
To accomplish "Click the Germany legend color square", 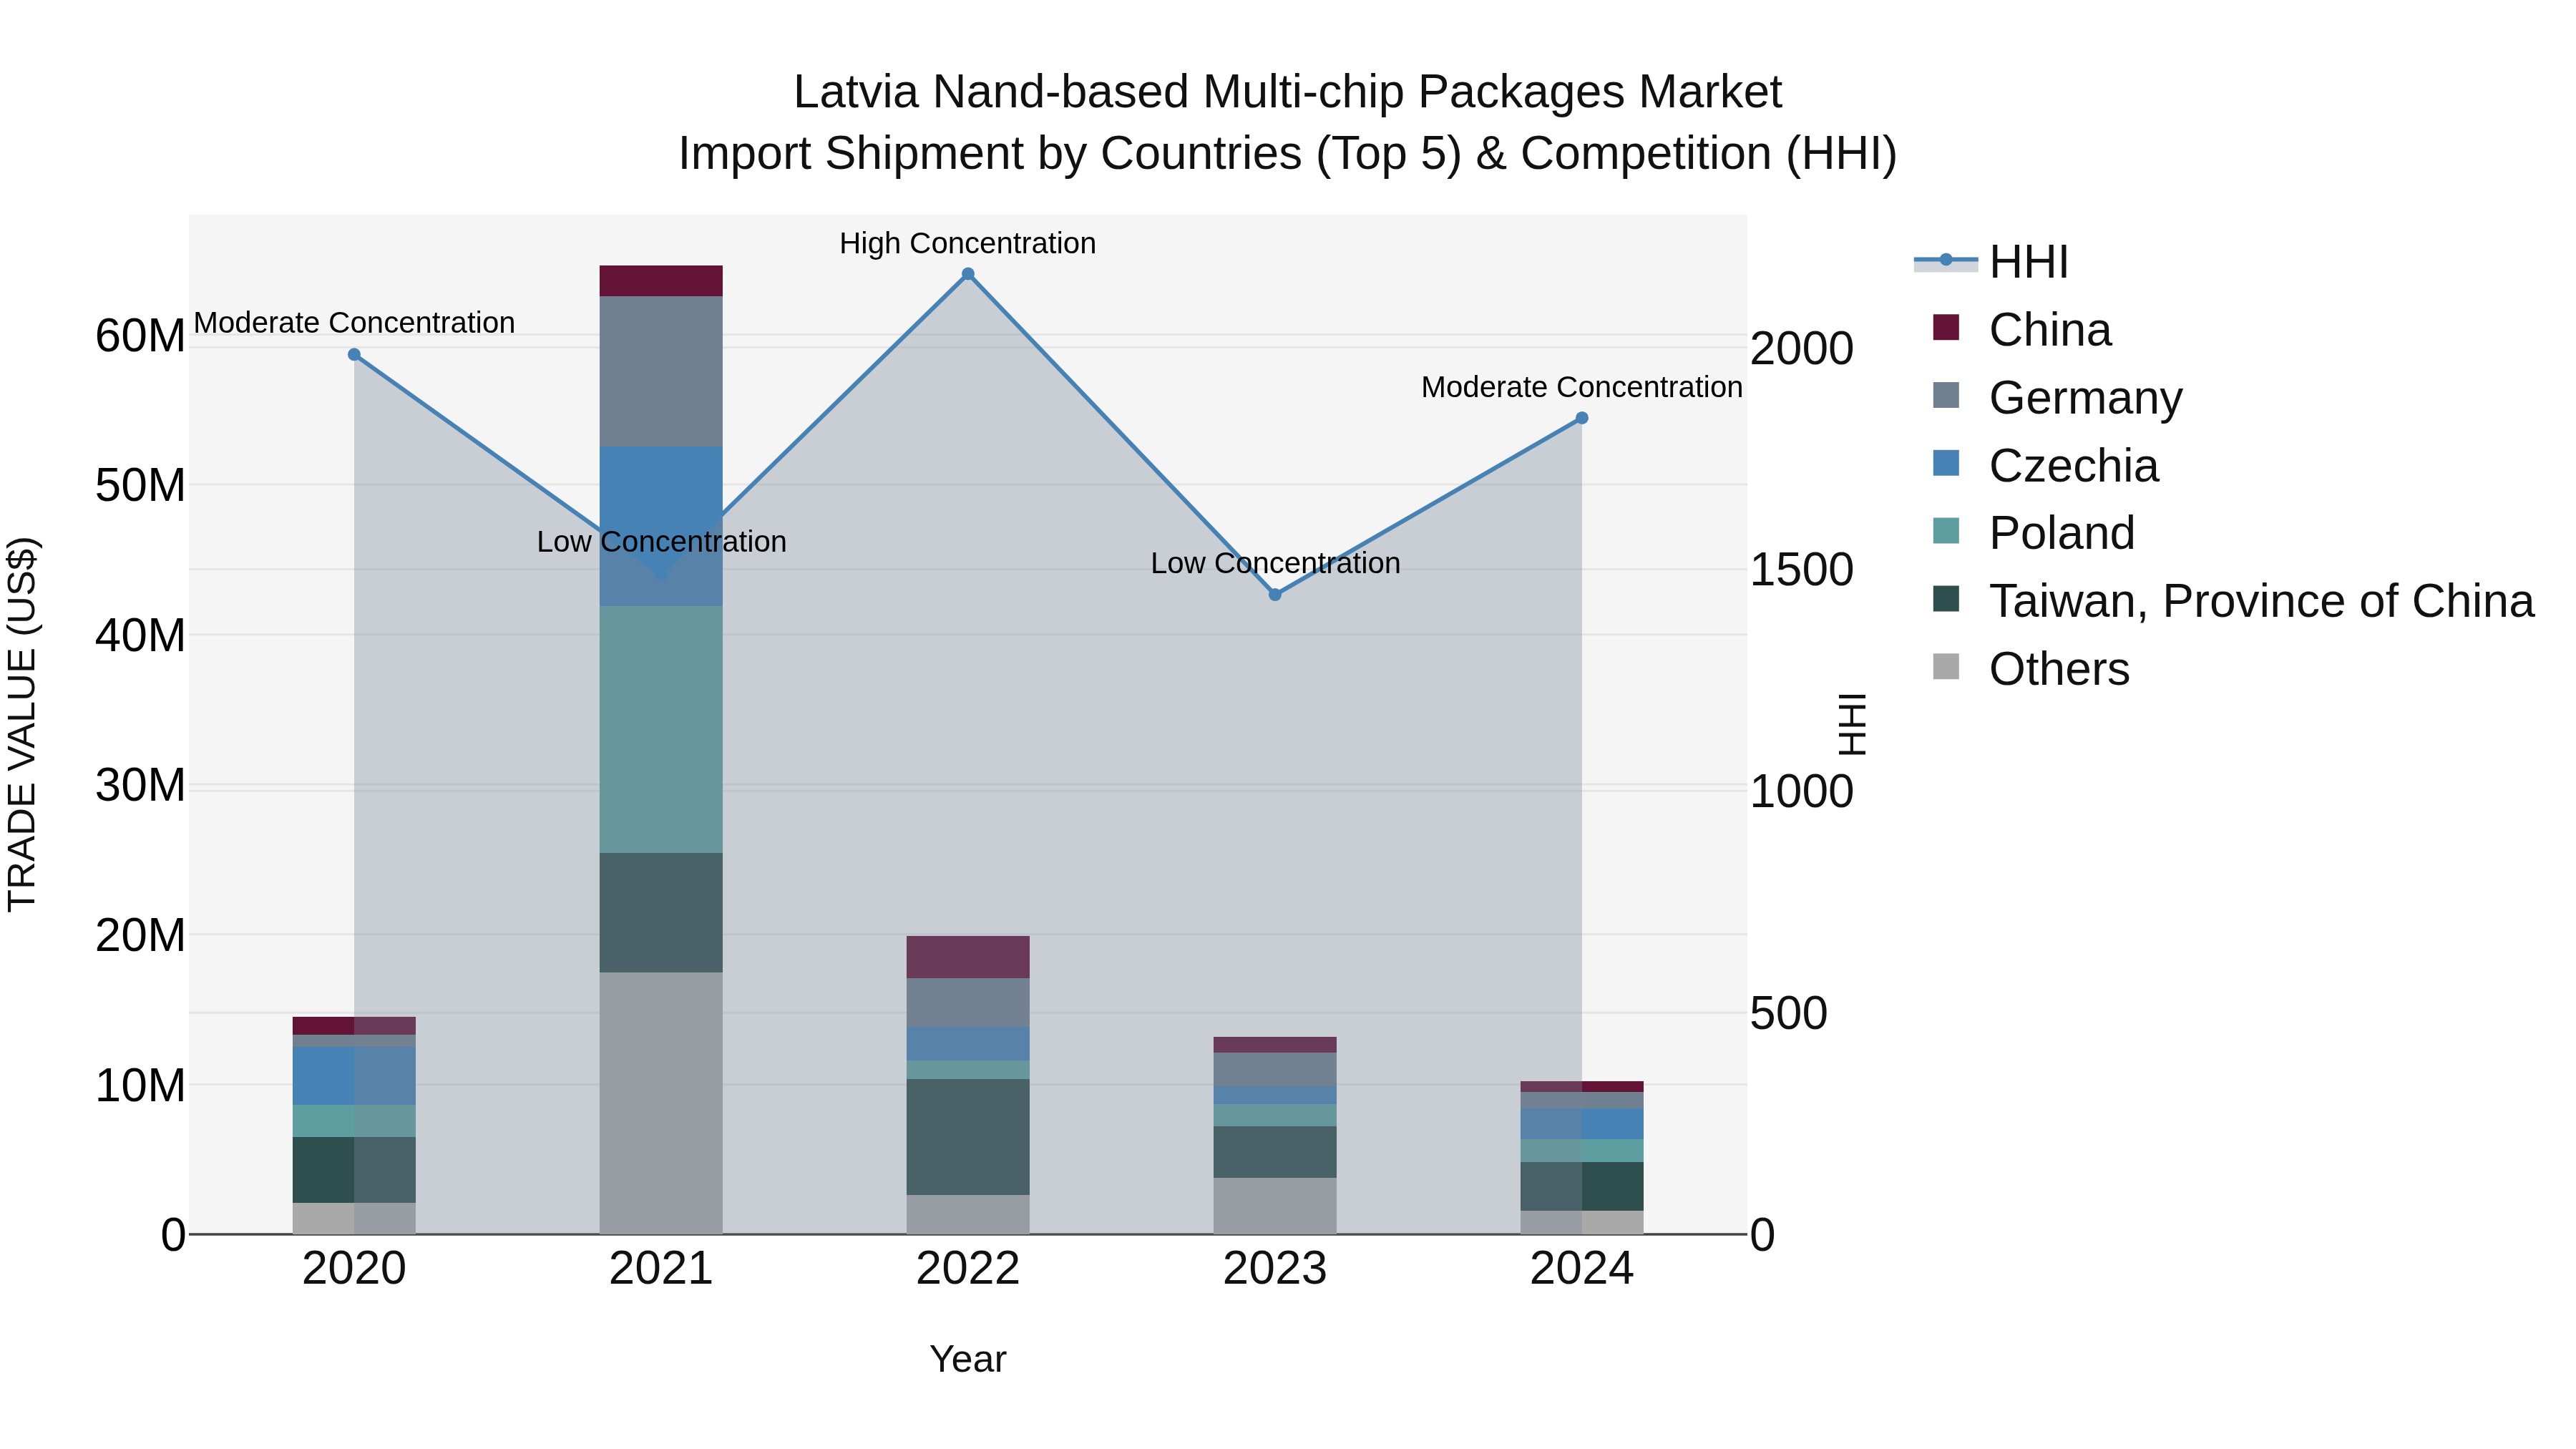I will 1946,395.
